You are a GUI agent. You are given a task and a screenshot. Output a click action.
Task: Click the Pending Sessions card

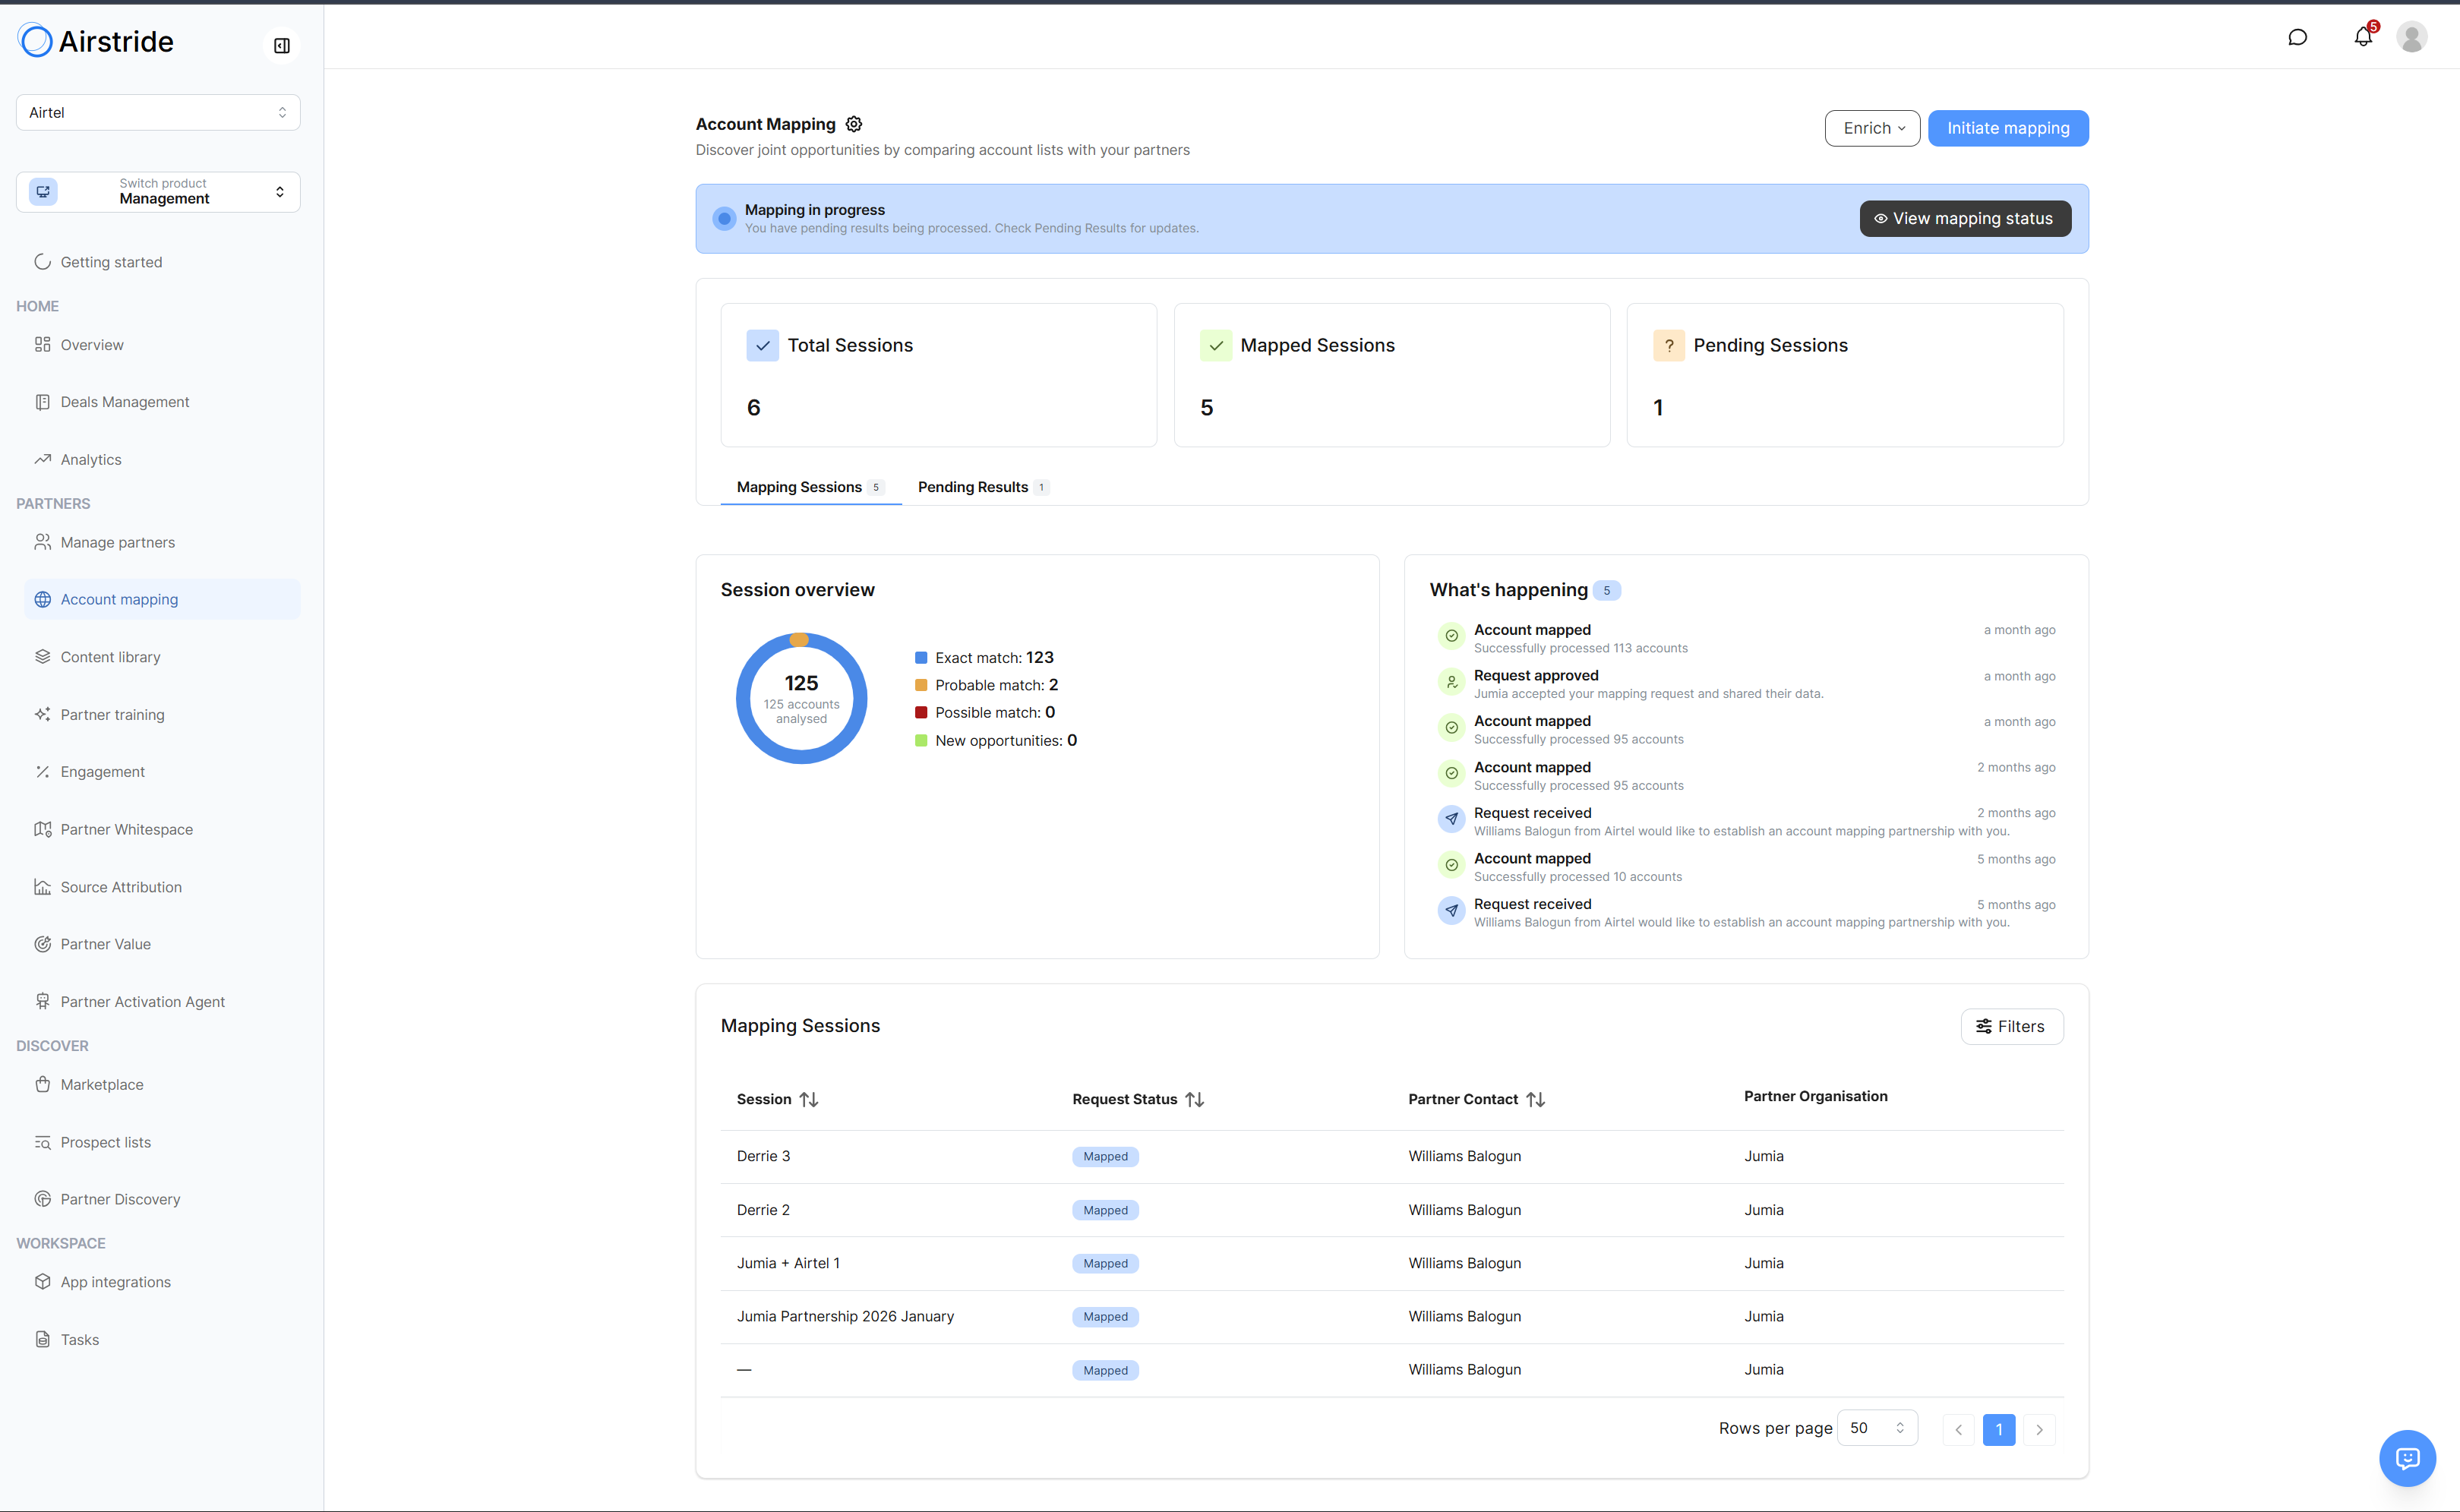click(1845, 375)
